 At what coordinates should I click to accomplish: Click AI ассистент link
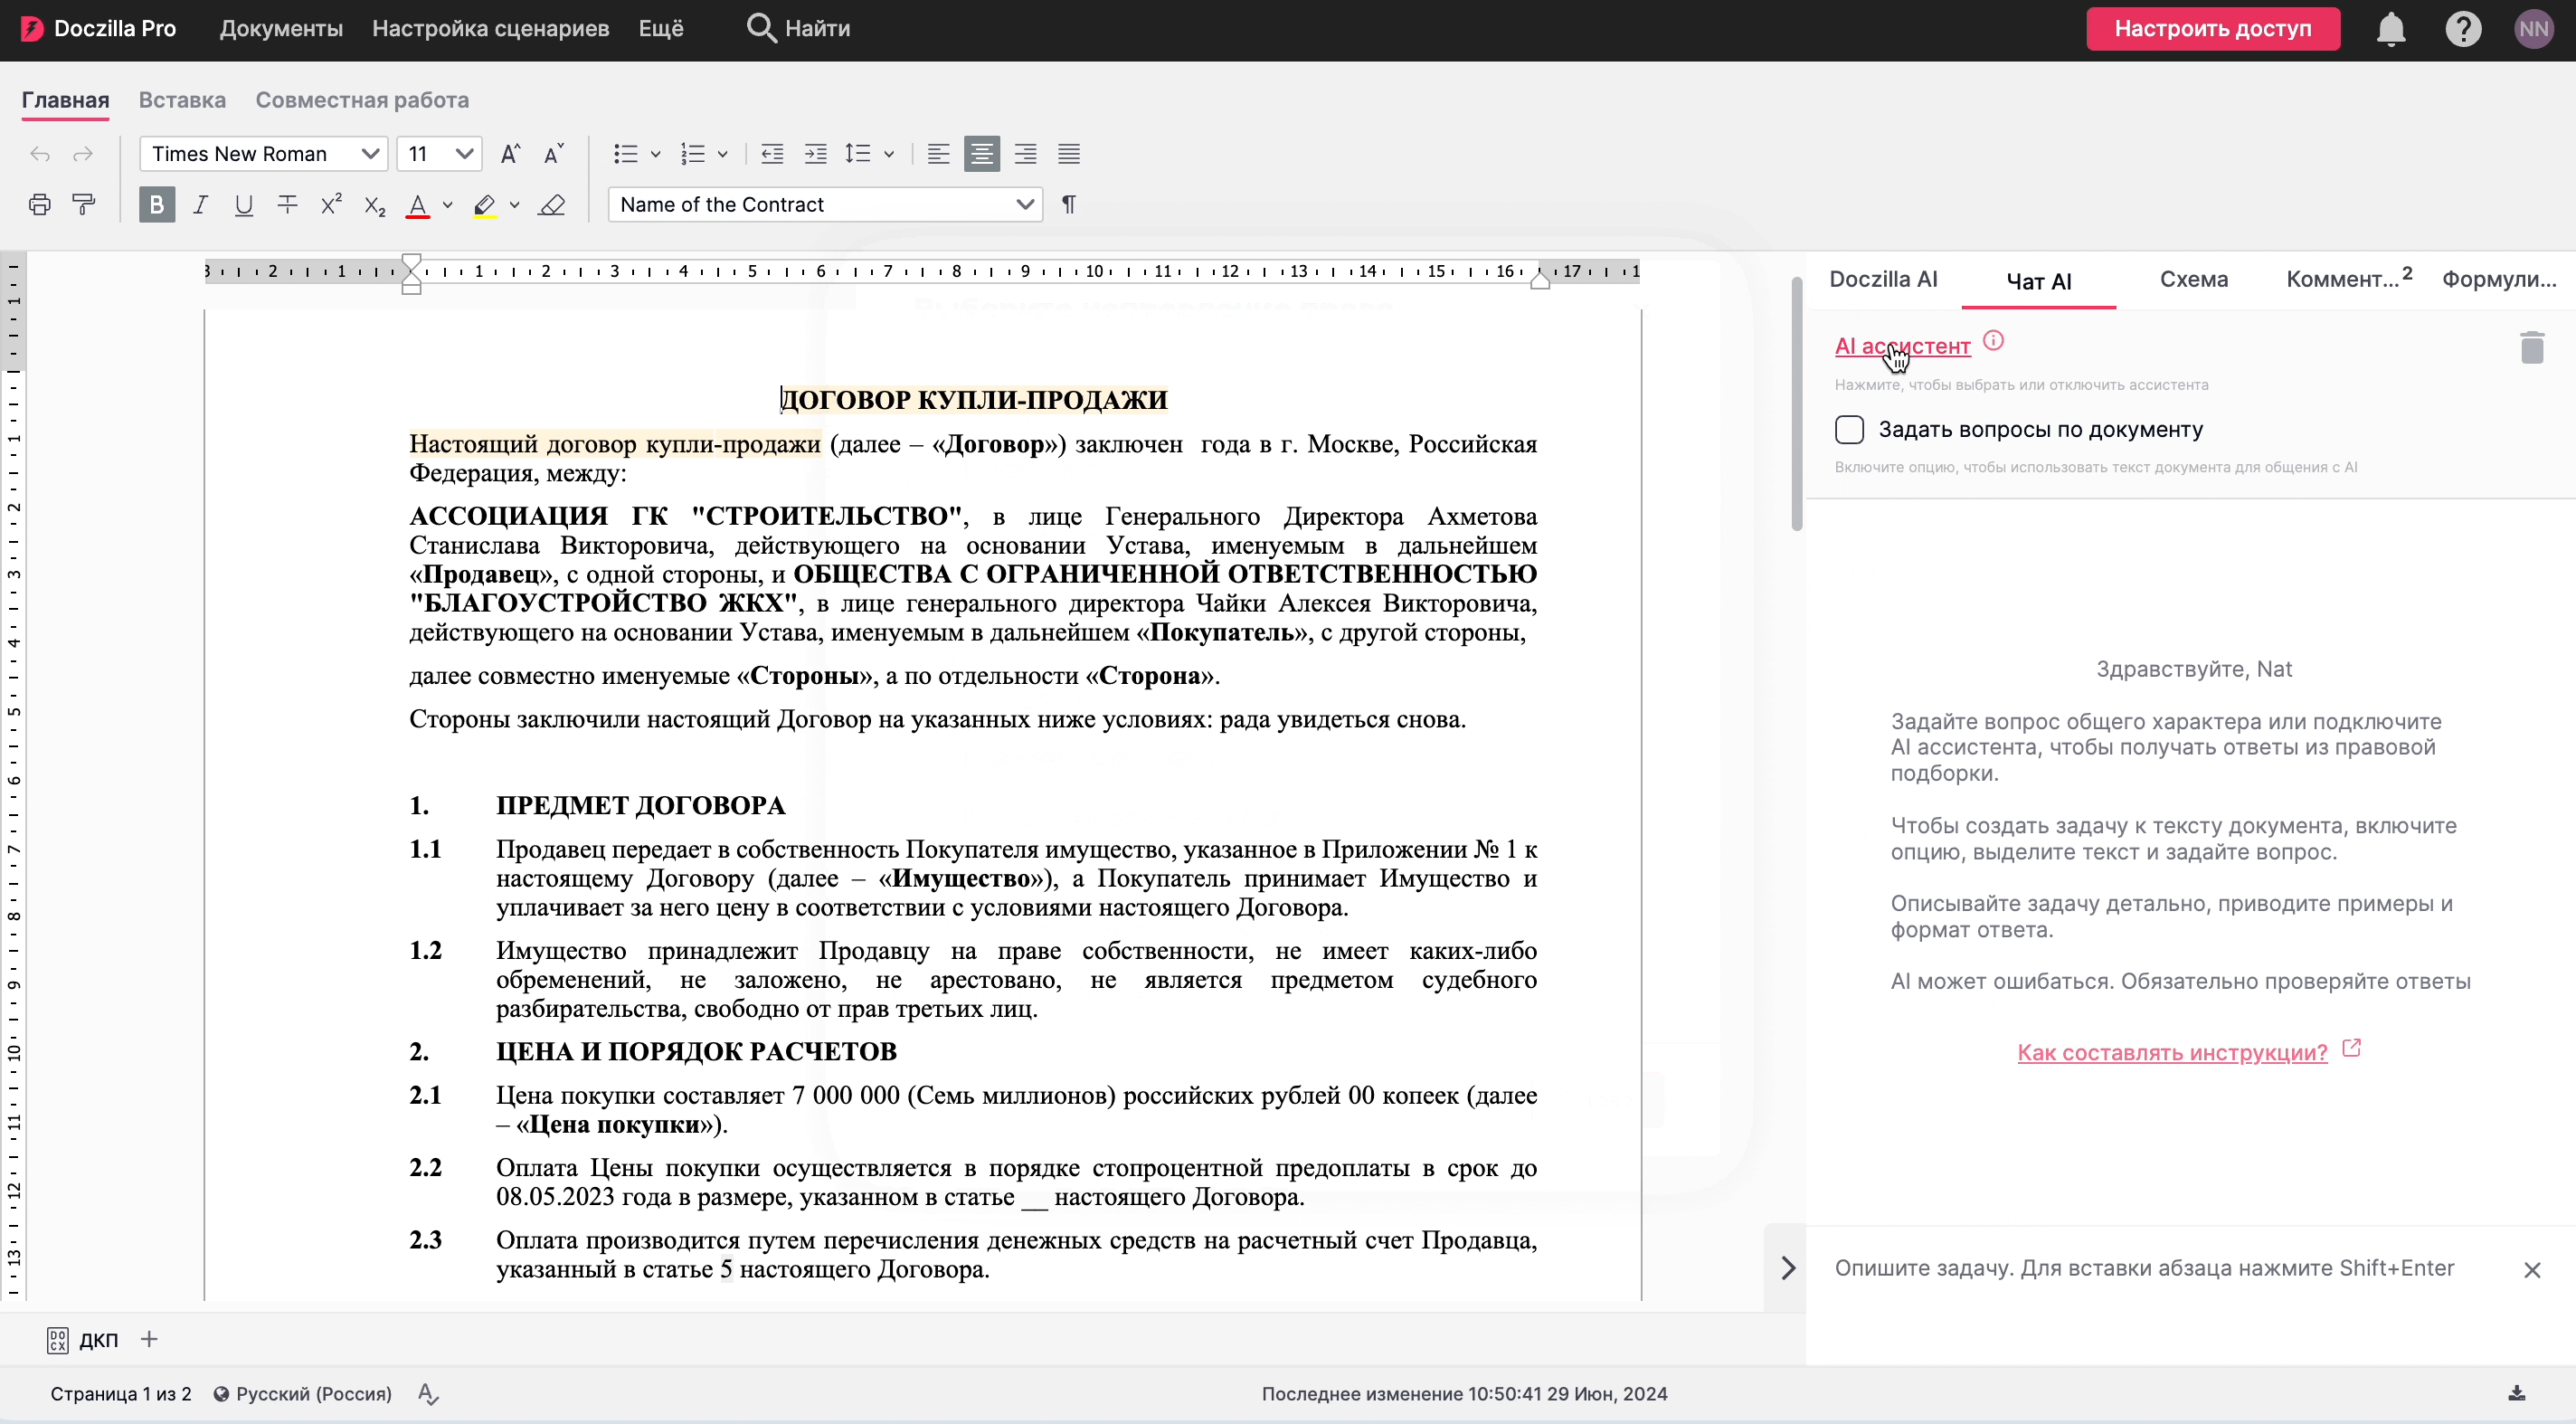click(x=1902, y=346)
